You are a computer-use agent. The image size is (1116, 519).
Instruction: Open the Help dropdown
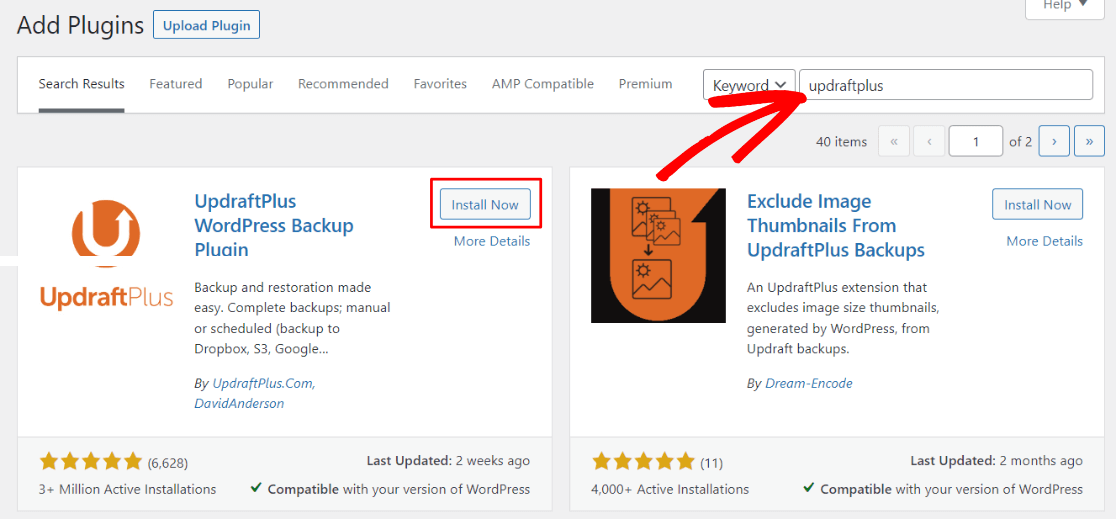click(x=1065, y=6)
